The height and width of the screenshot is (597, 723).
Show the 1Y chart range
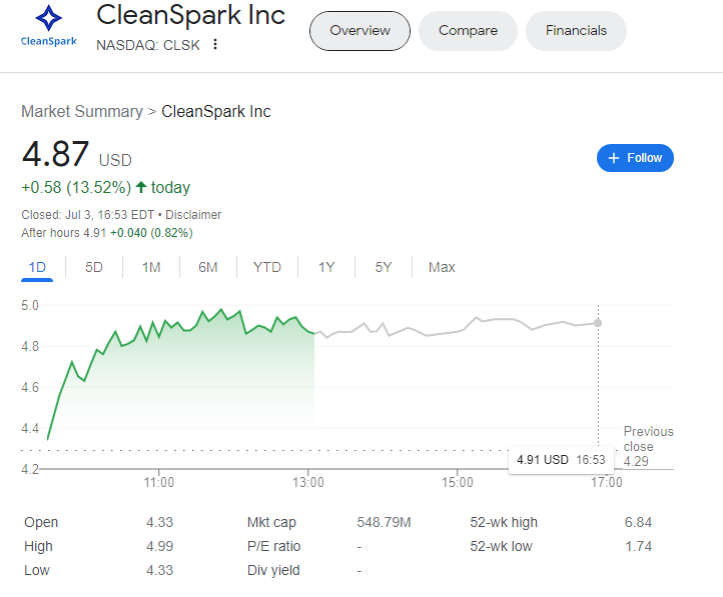pos(326,267)
